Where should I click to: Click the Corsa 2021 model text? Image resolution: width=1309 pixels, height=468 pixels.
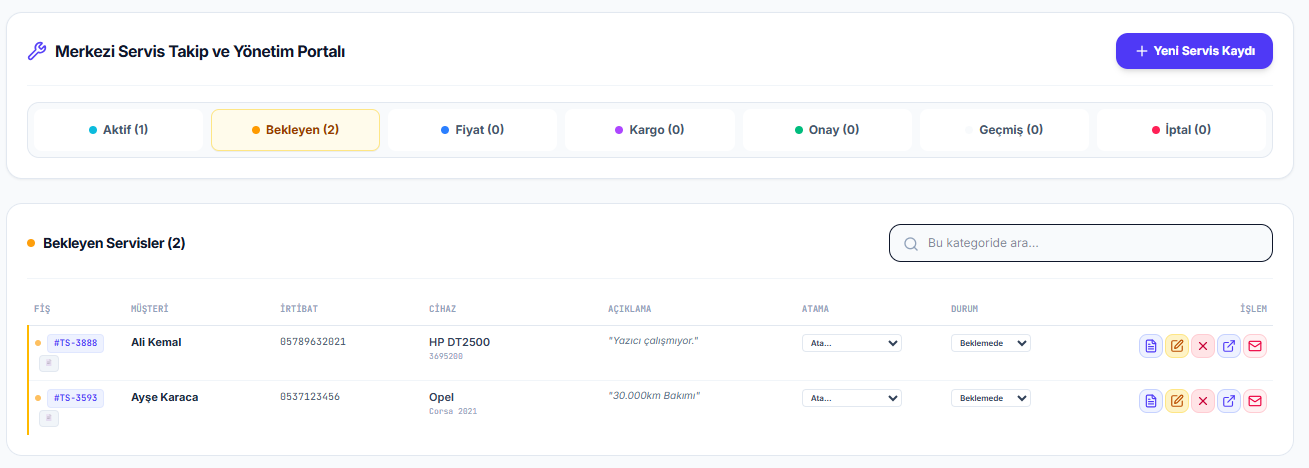click(x=453, y=411)
